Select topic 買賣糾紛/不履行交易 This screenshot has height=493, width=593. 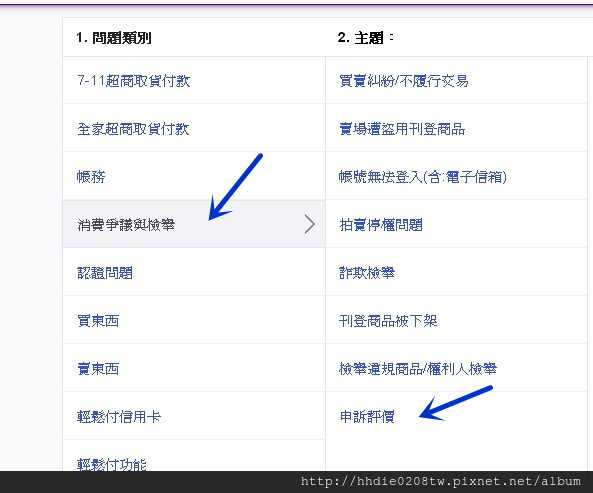[404, 81]
